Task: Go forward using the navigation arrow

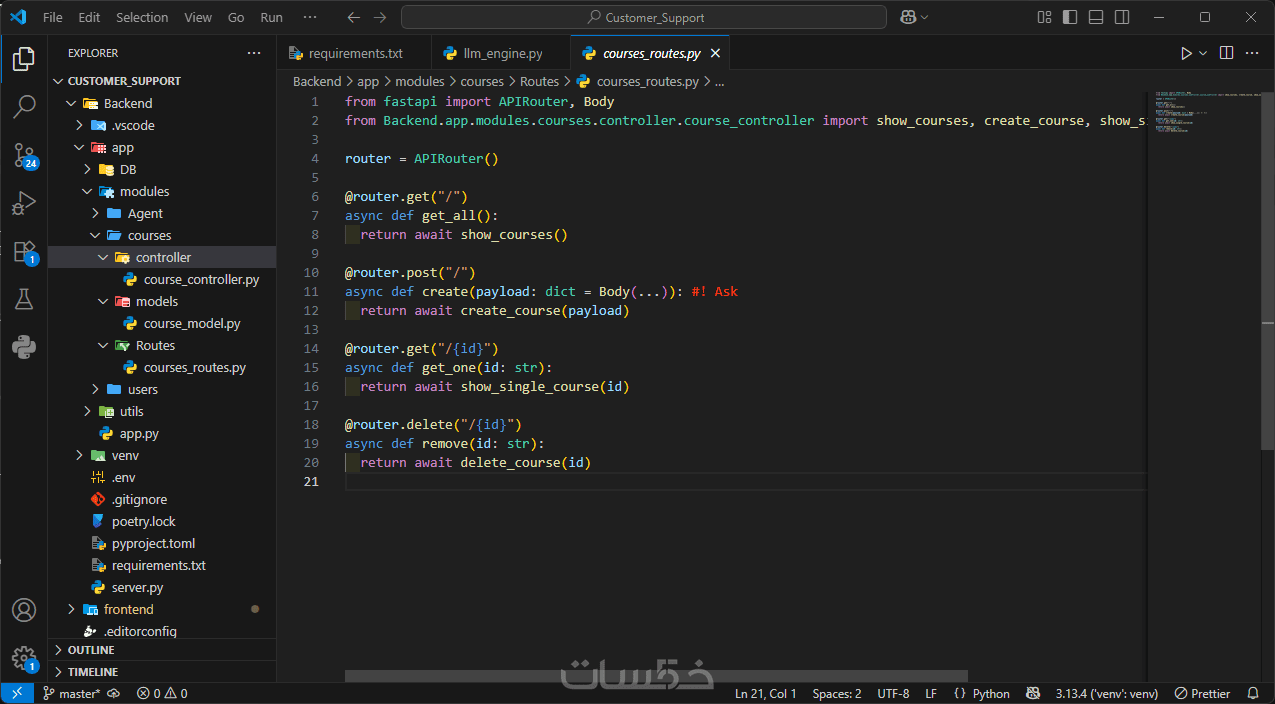Action: [380, 17]
